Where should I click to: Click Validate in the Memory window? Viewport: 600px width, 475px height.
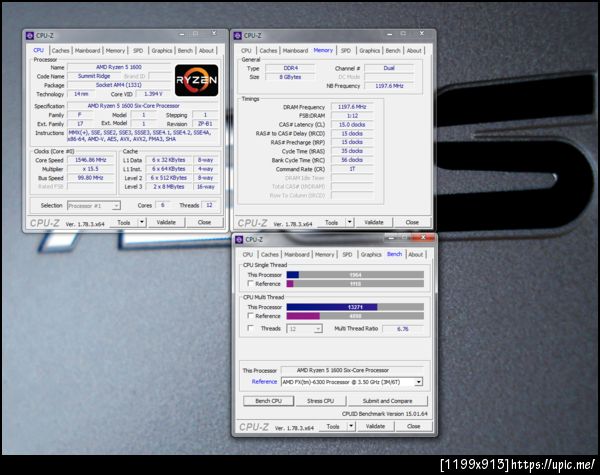[374, 222]
